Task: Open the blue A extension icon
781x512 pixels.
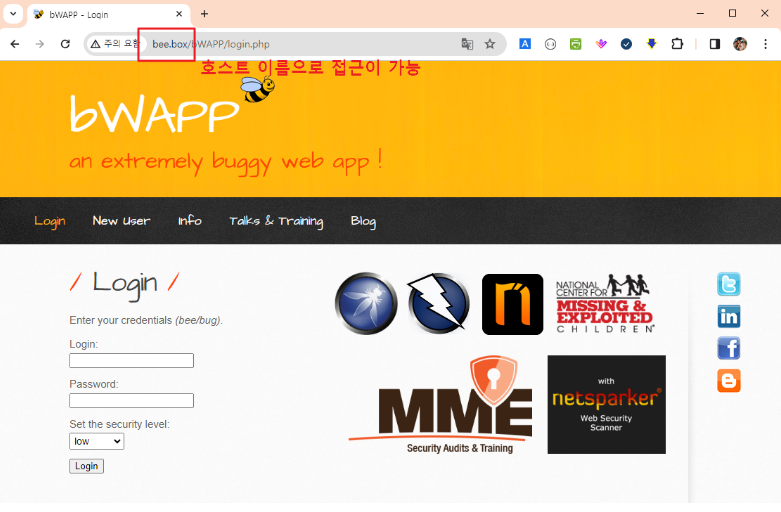Action: coord(525,44)
